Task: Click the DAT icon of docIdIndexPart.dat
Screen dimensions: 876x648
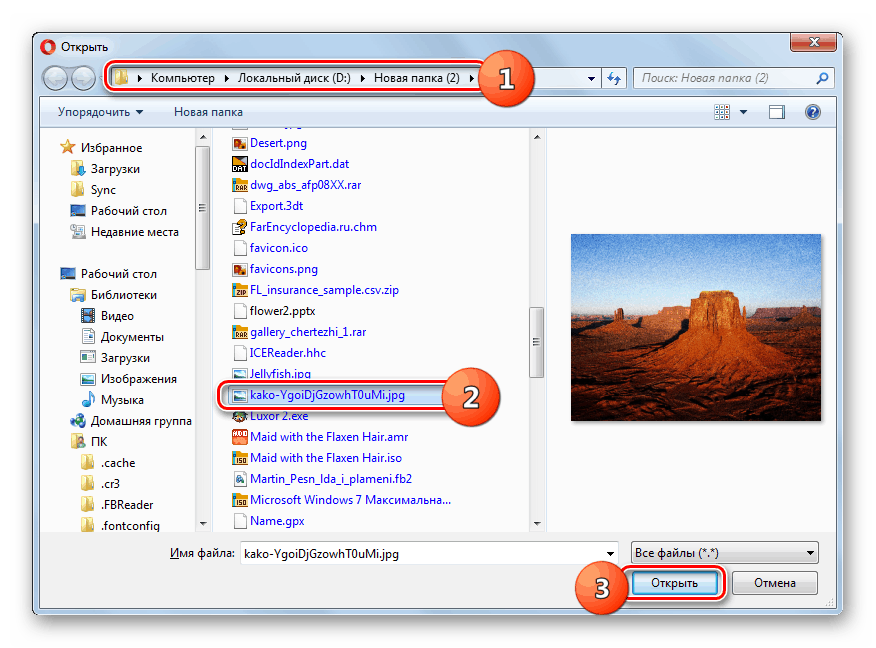Action: (x=240, y=164)
